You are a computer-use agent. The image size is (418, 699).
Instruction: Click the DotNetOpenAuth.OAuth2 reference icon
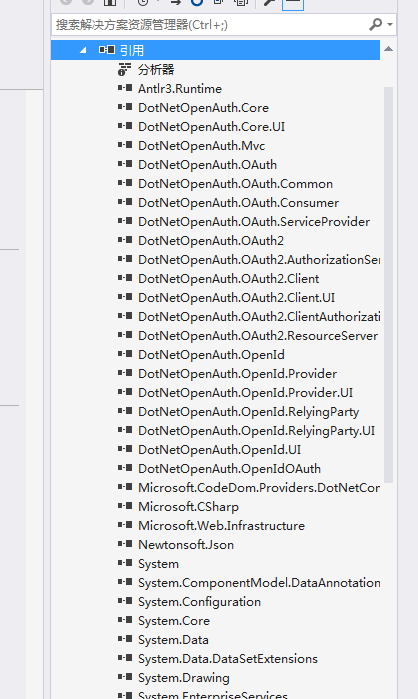click(x=125, y=240)
